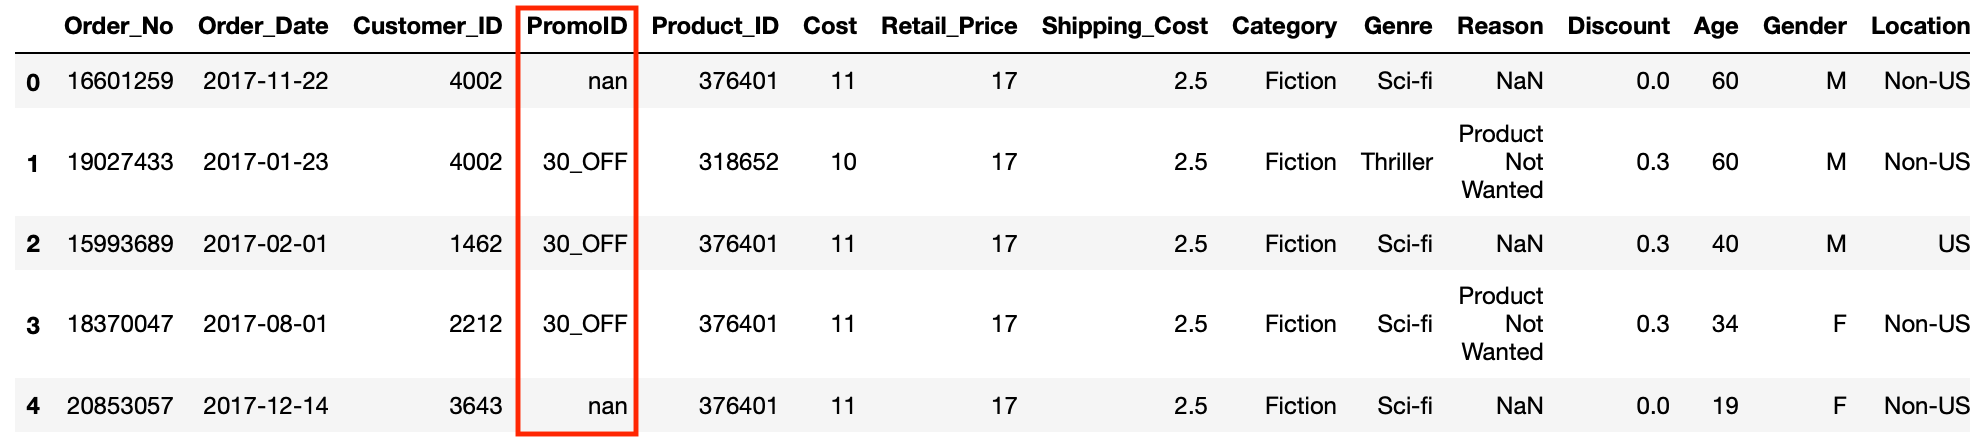The image size is (1986, 448).
Task: Click the Shipping_Cost column header
Action: [x=1124, y=26]
